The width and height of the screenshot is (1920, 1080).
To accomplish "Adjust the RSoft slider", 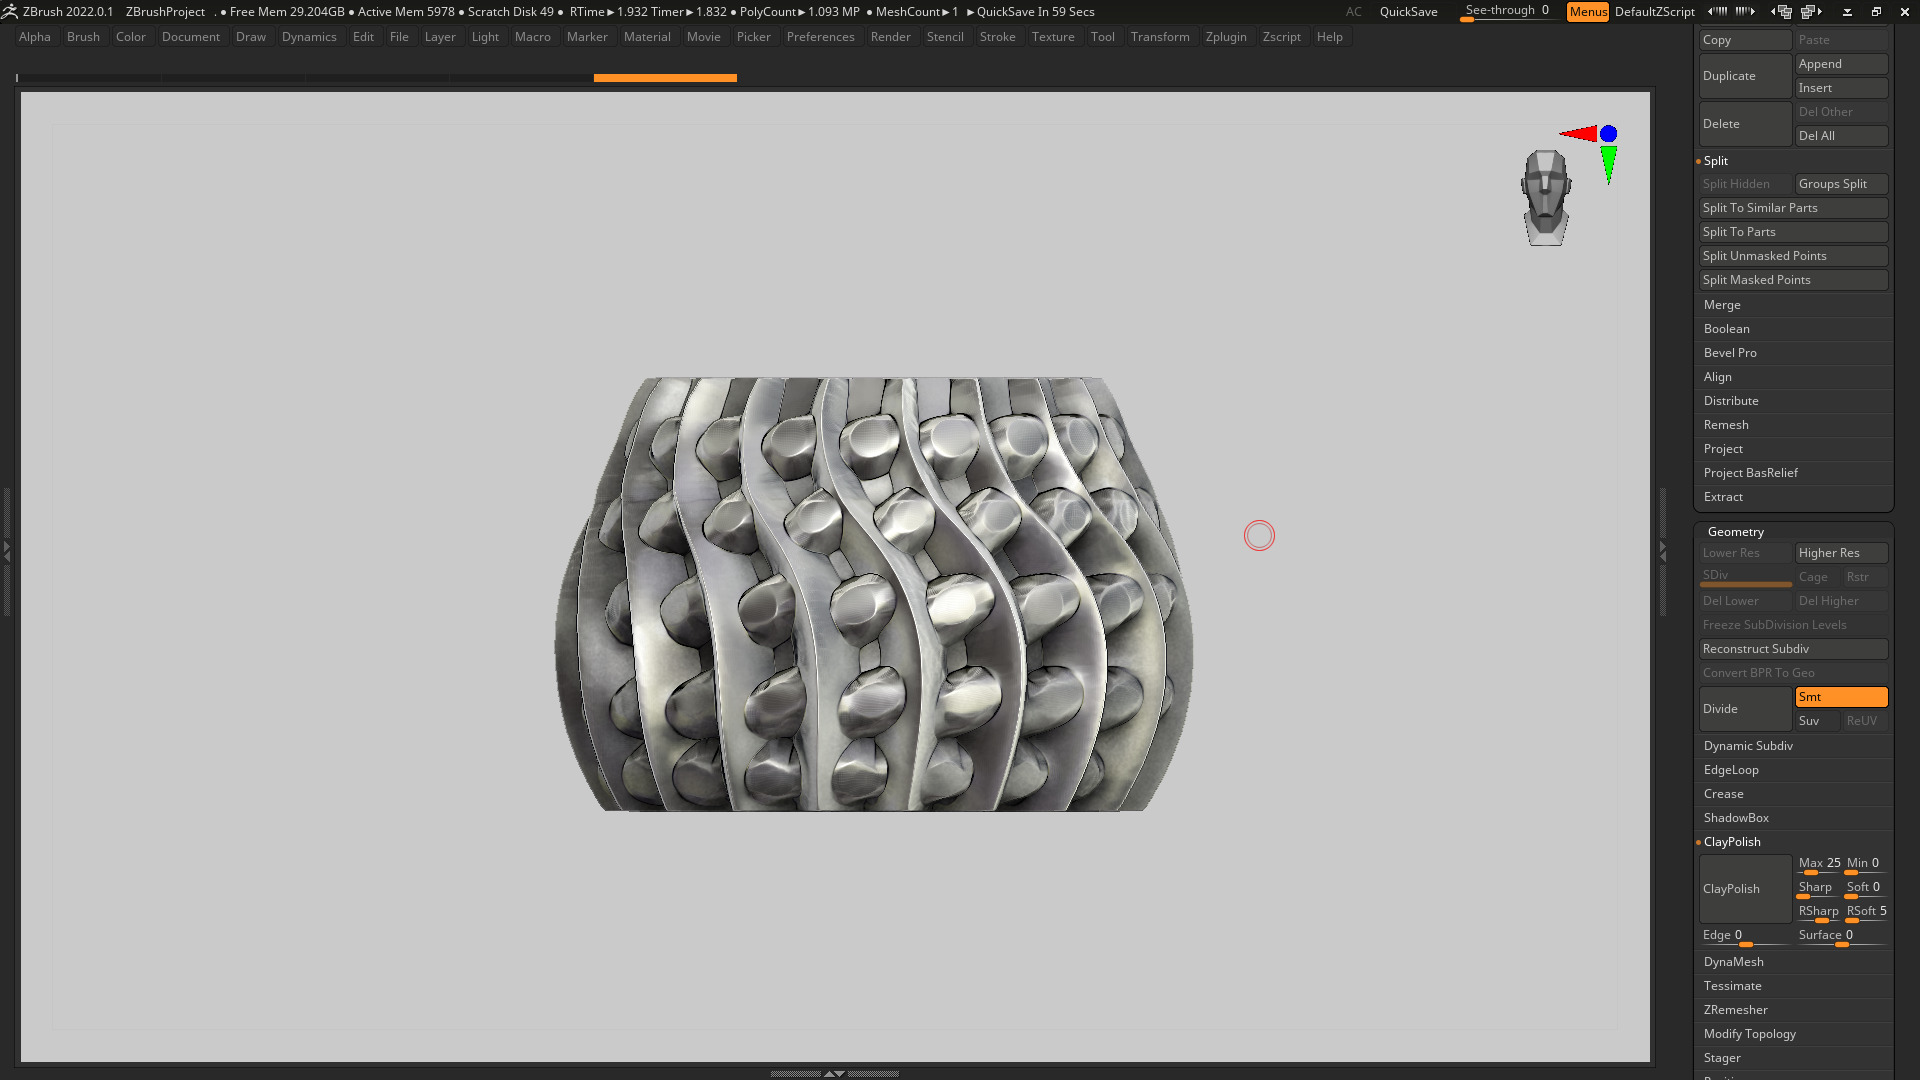I will click(1866, 912).
